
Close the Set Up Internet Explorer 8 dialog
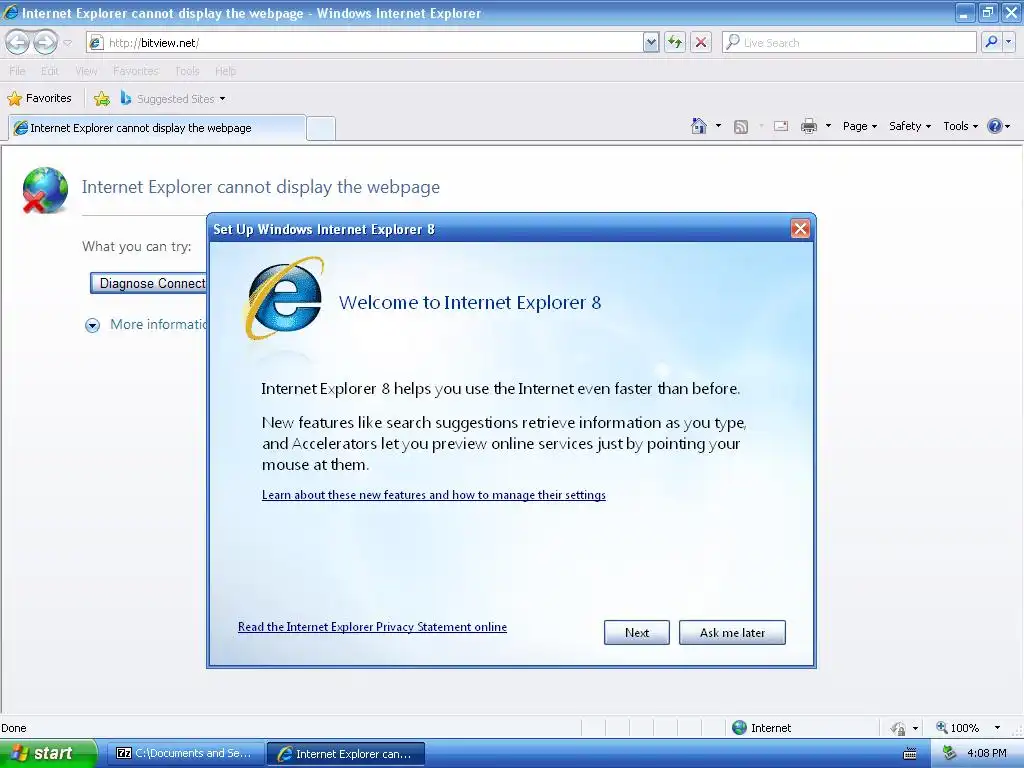point(800,229)
